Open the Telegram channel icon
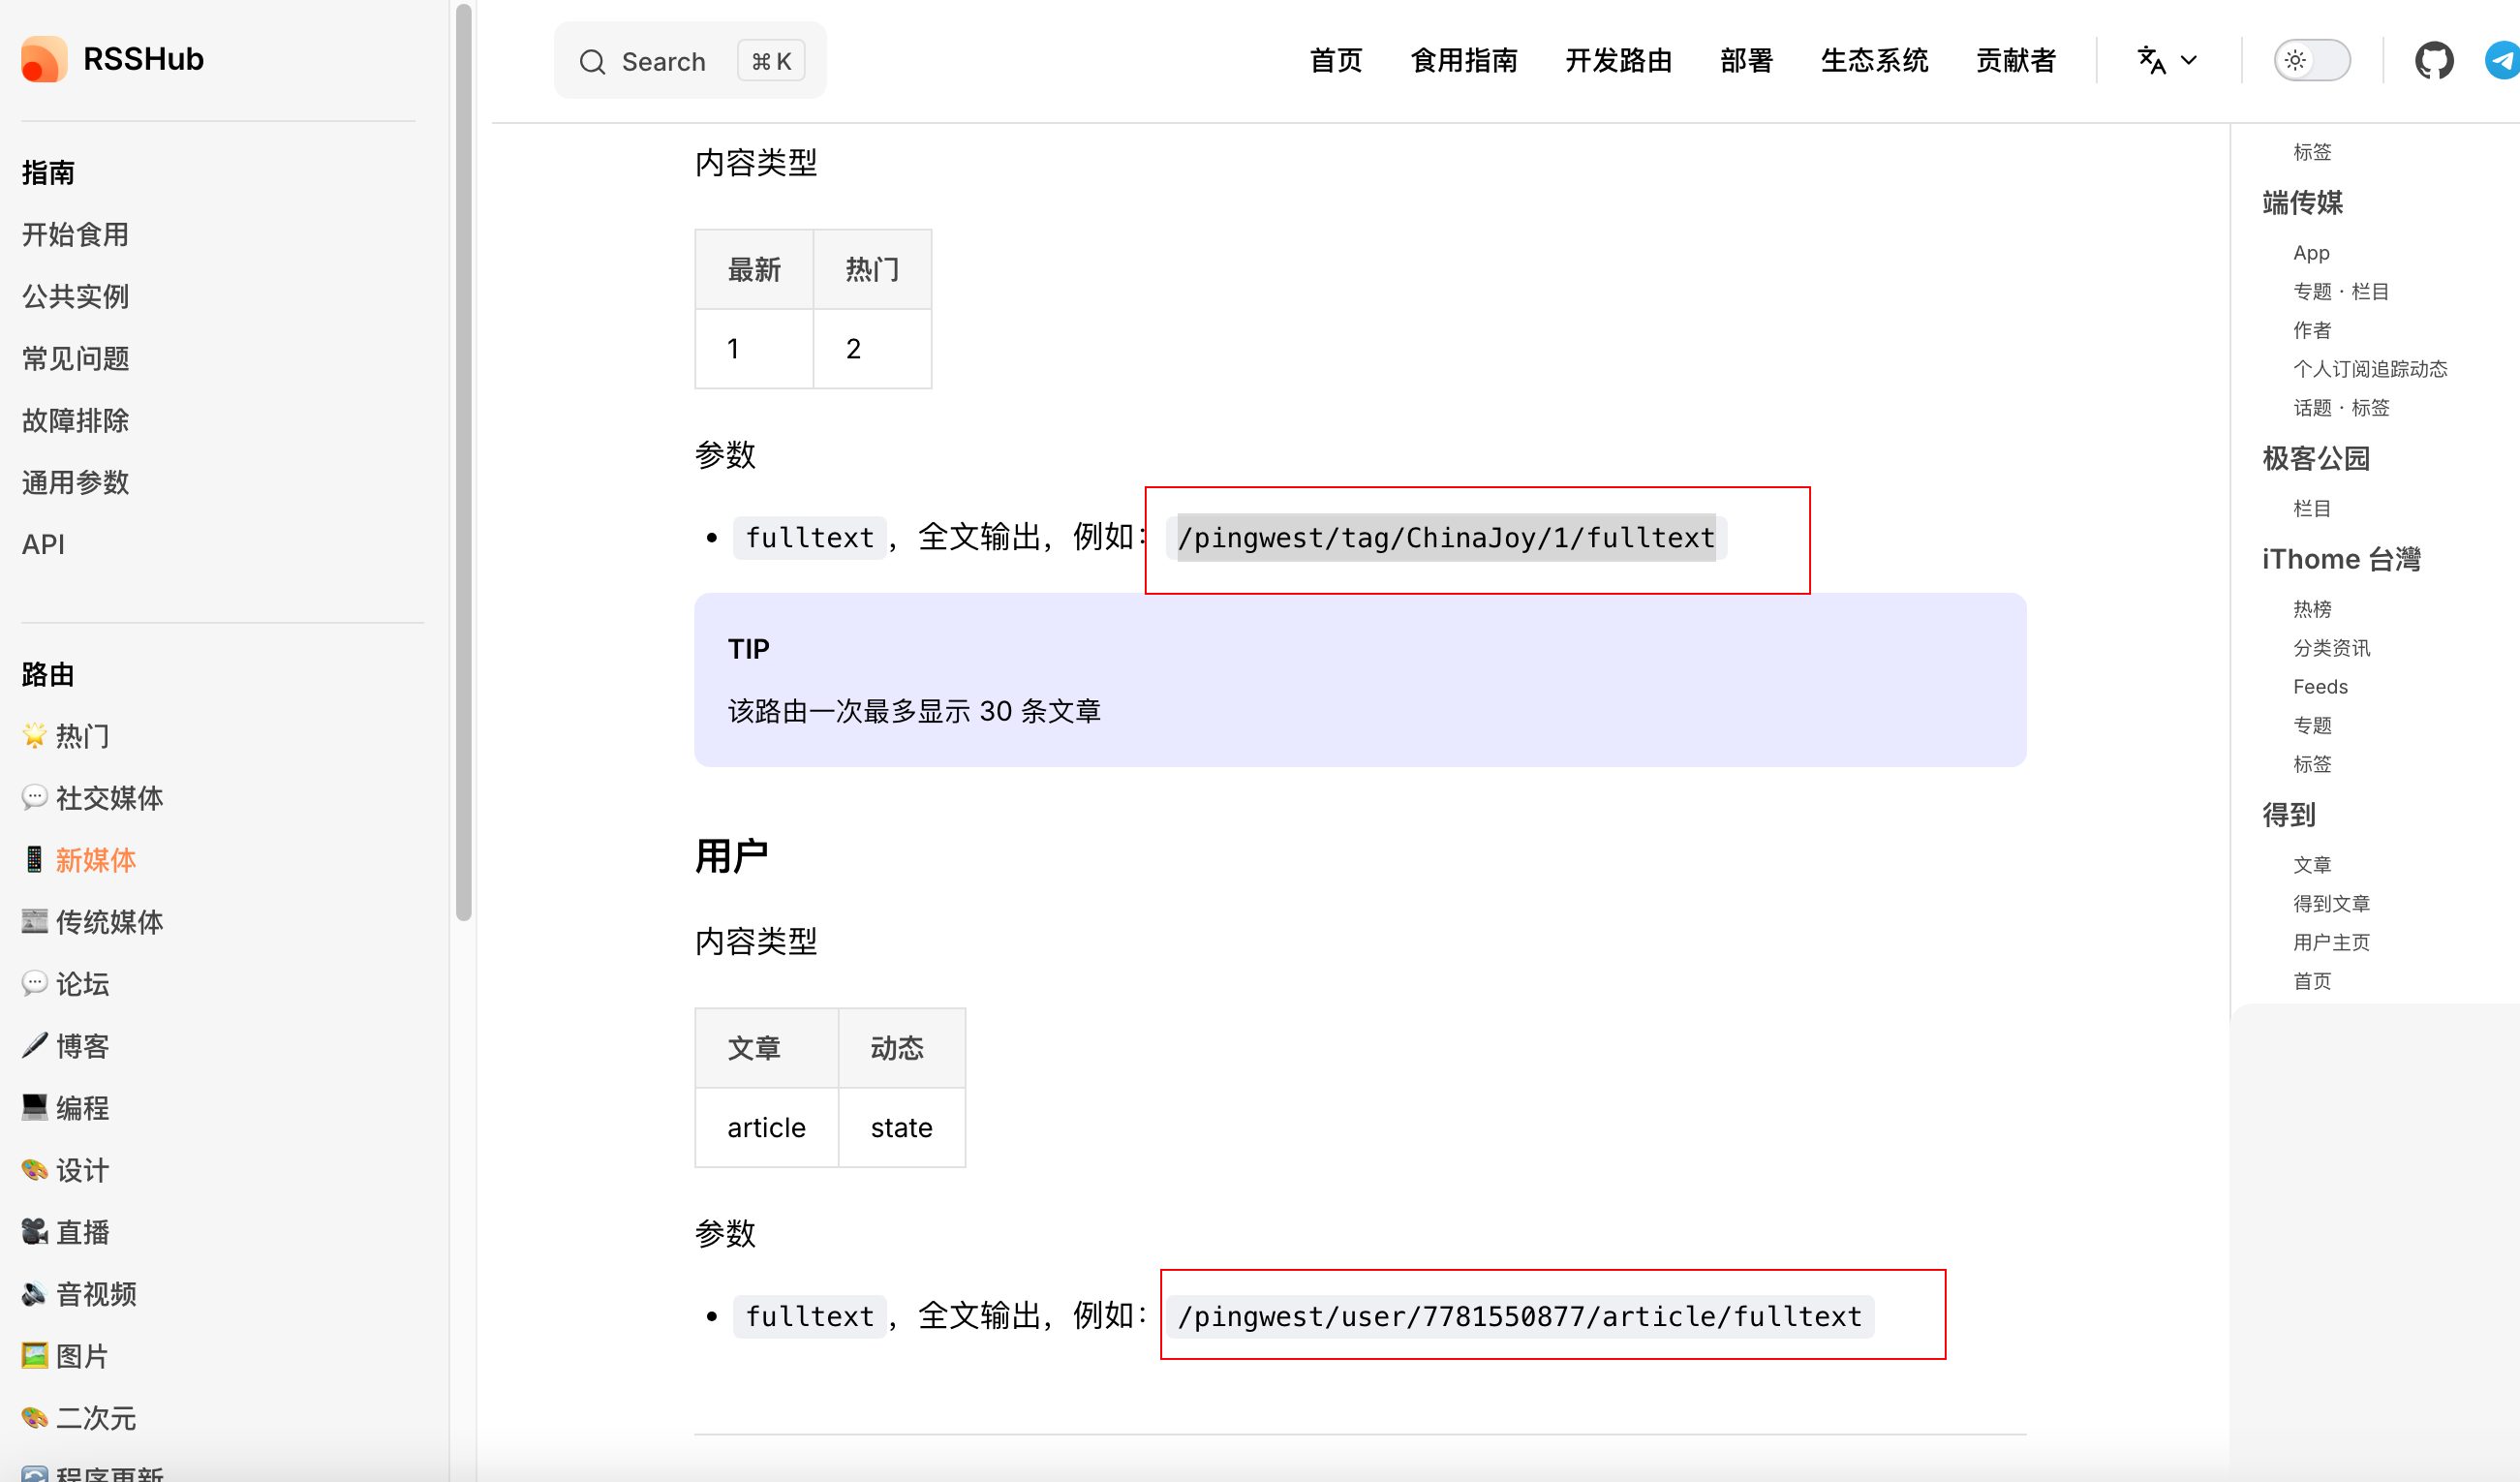The image size is (2520, 1482). click(x=2503, y=60)
